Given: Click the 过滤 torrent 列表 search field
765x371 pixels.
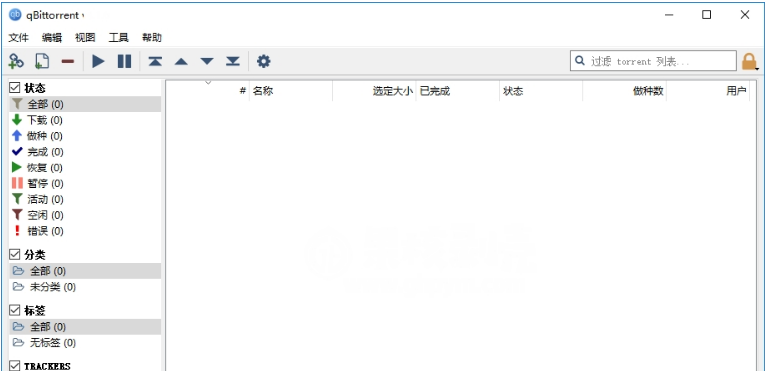Looking at the screenshot, I should pyautogui.click(x=653, y=61).
